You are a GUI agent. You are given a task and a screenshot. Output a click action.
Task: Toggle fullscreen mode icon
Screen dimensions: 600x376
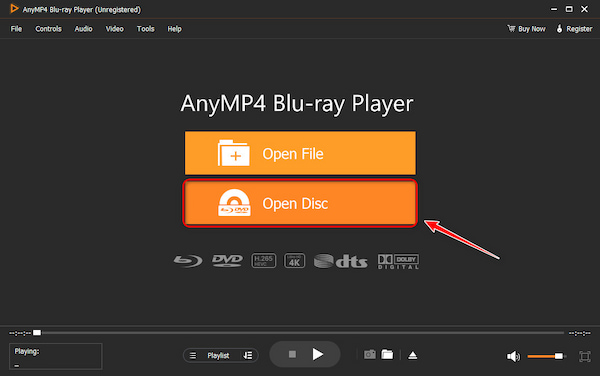(x=585, y=356)
